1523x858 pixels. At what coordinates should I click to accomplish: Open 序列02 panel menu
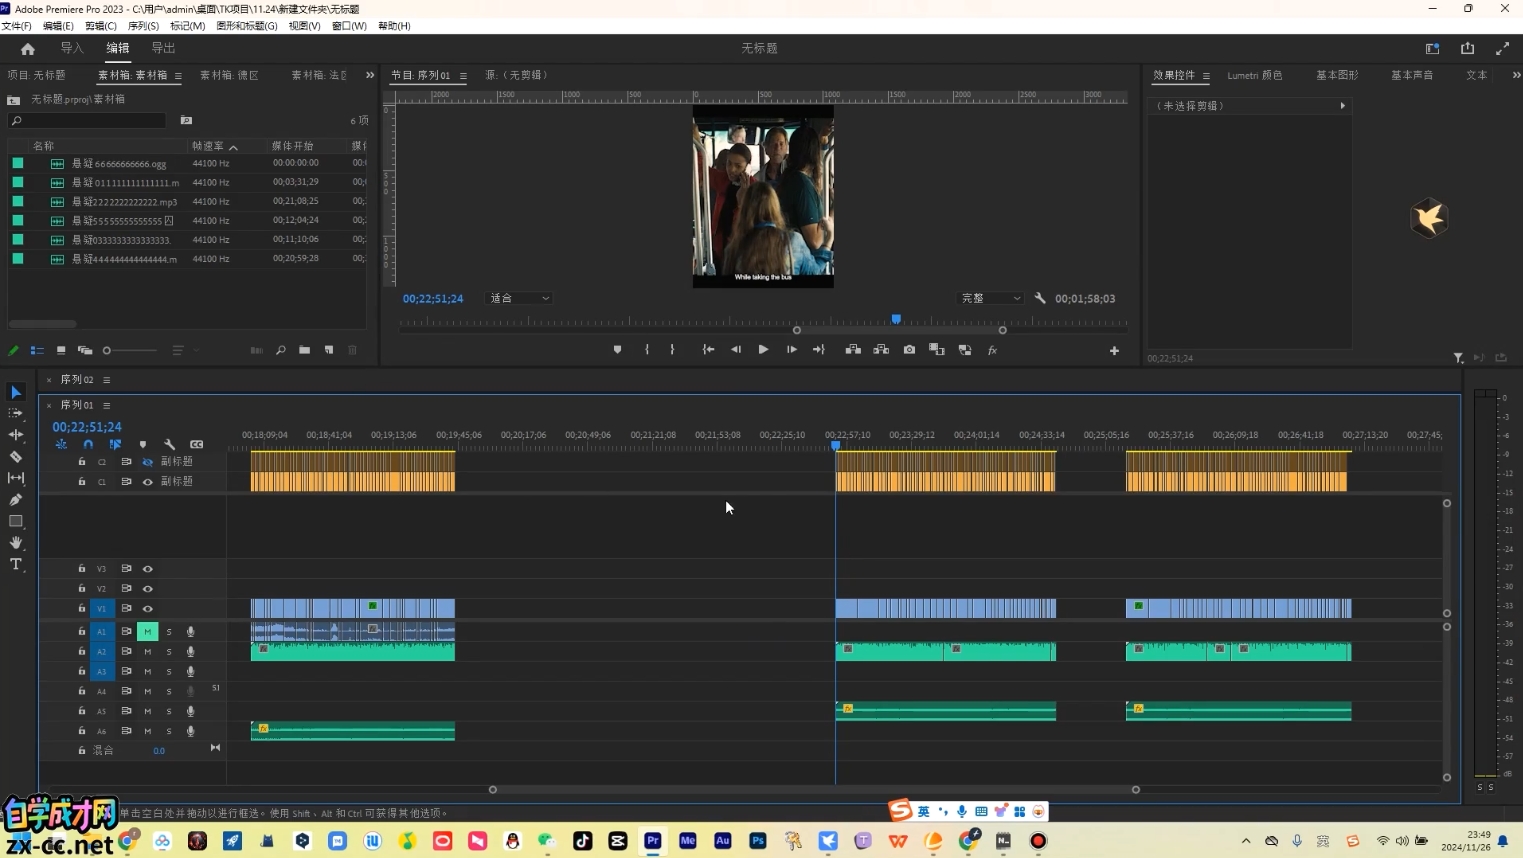(x=107, y=380)
